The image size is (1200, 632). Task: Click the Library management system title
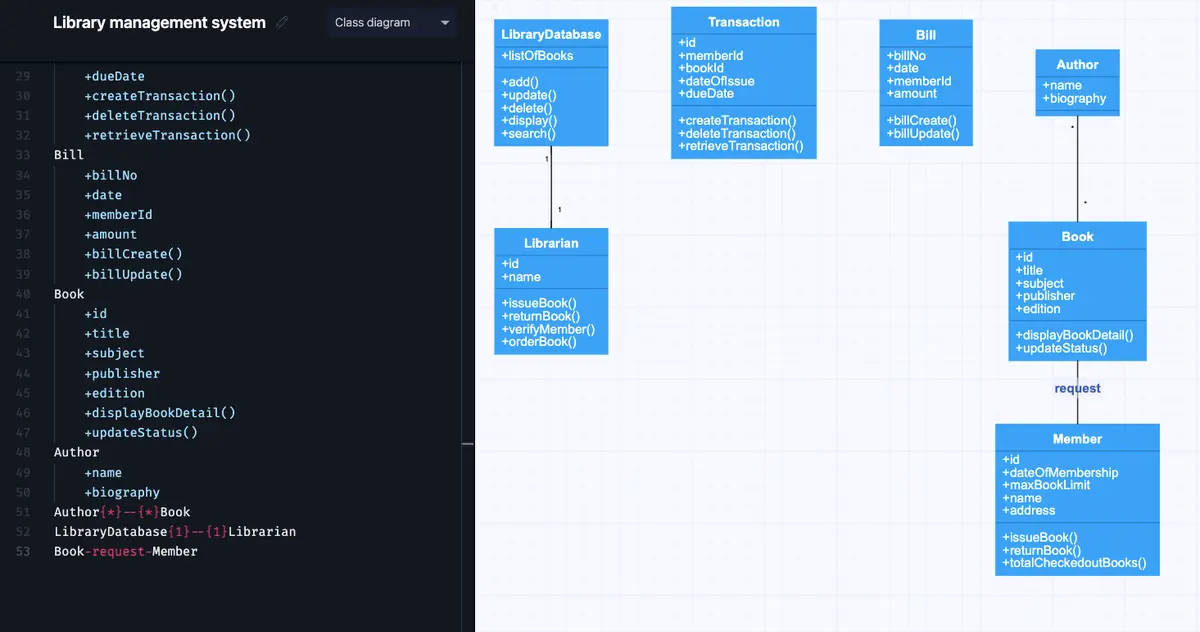click(x=159, y=22)
